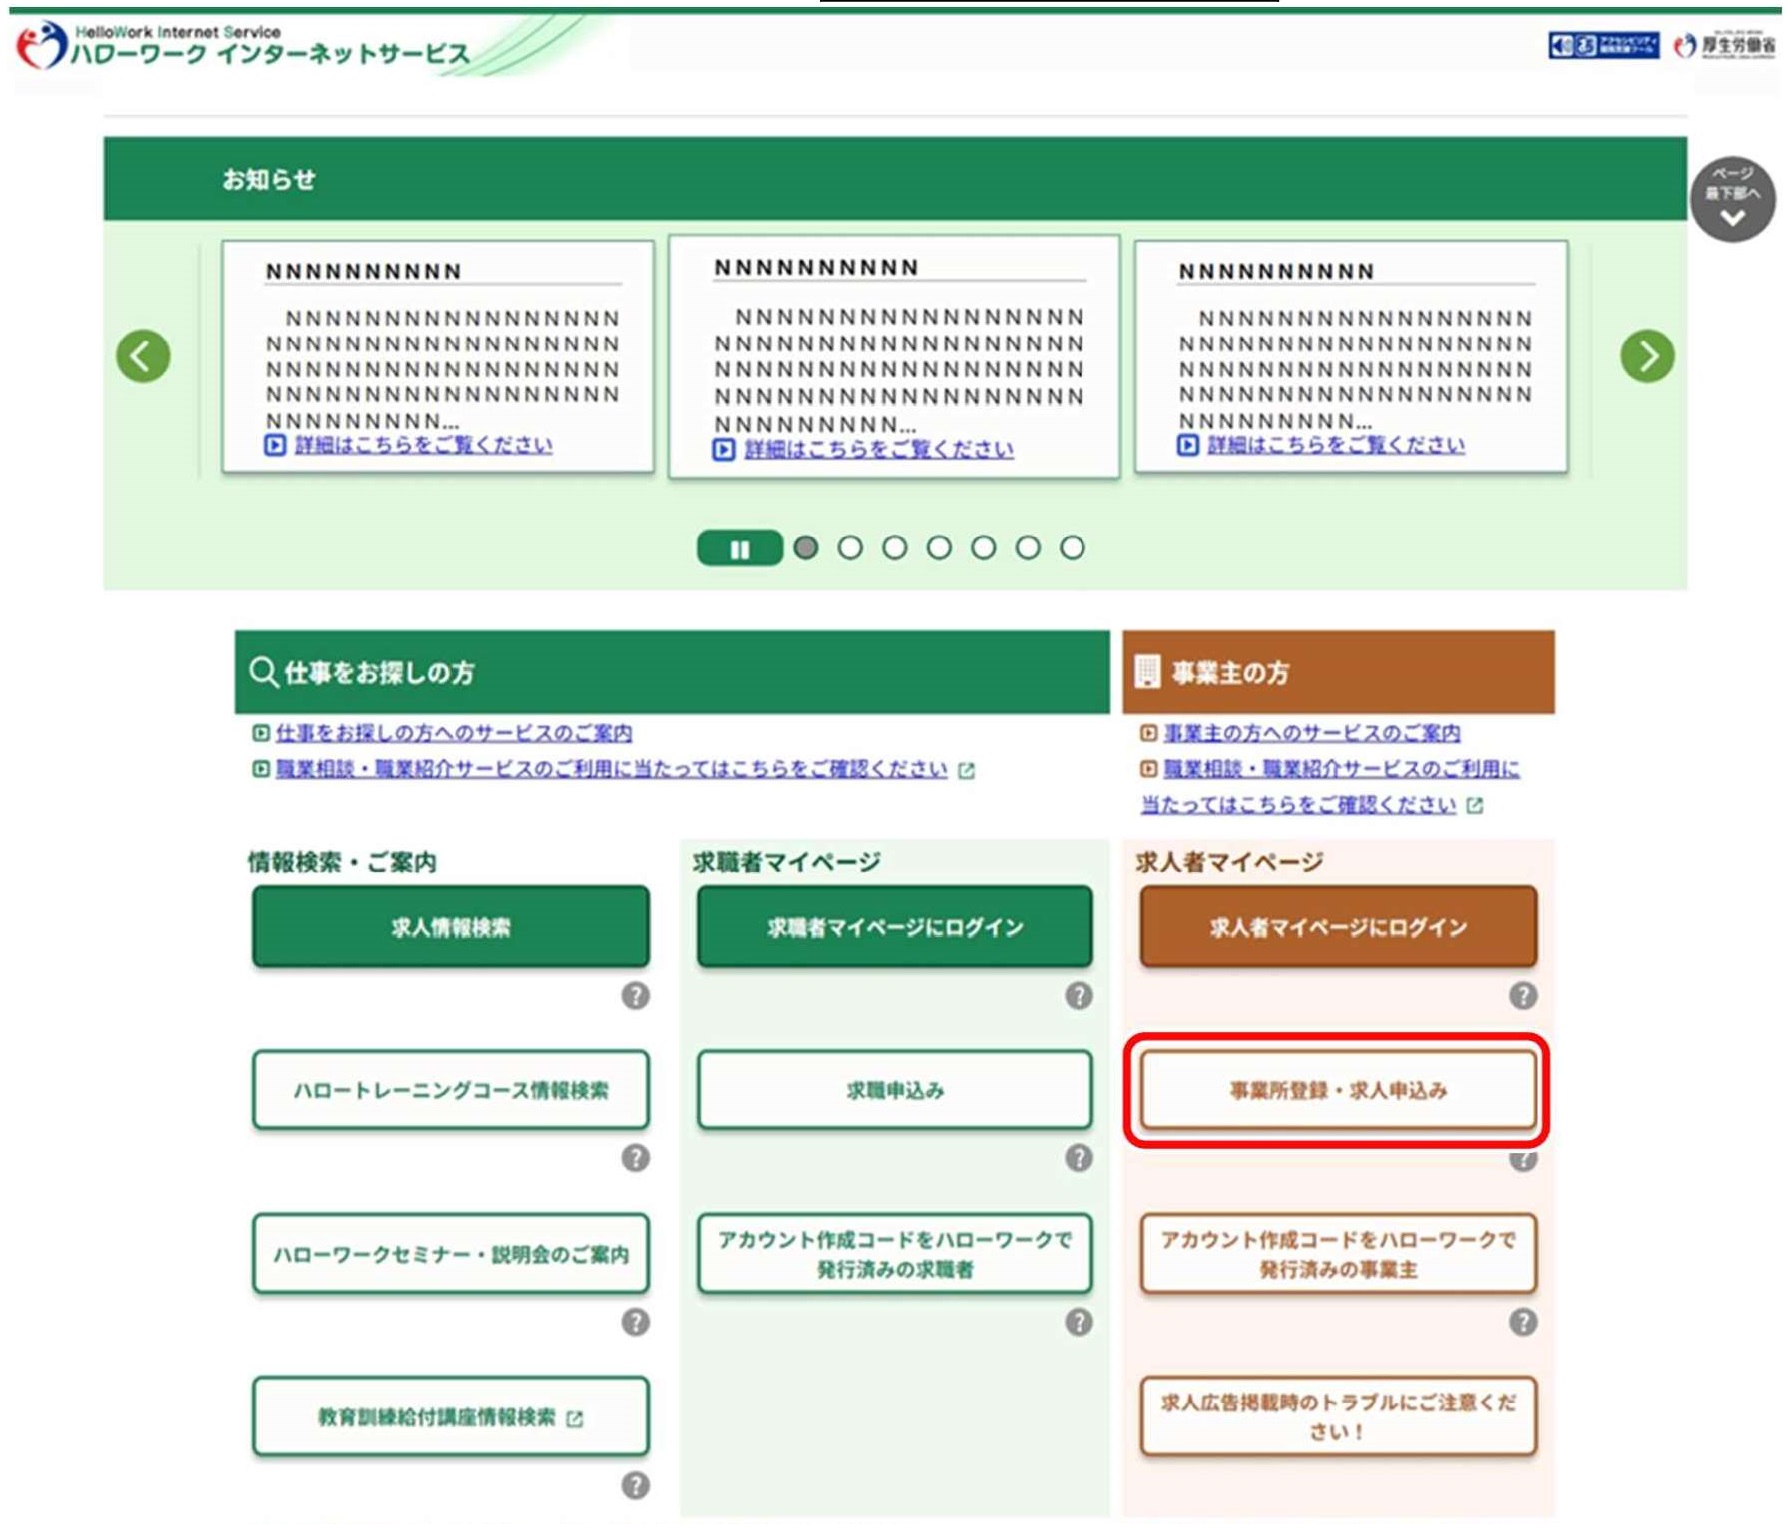Viewport: 1788px width, 1524px height.
Task: Jump to page bottom with ページ最下部へ button
Action: point(1732,199)
